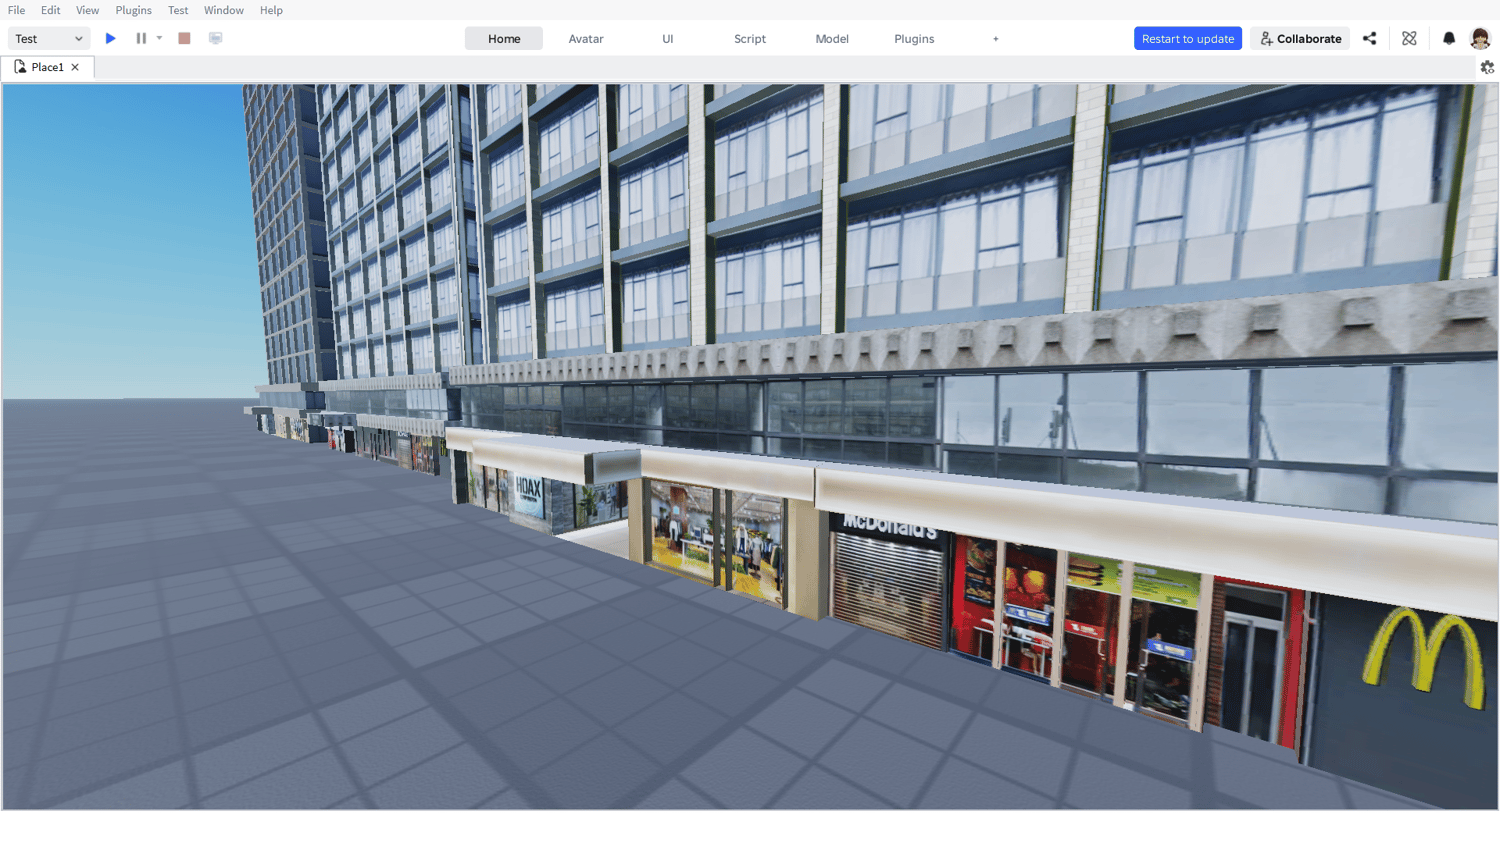Open viewport settings with the gear icon

coord(1487,67)
